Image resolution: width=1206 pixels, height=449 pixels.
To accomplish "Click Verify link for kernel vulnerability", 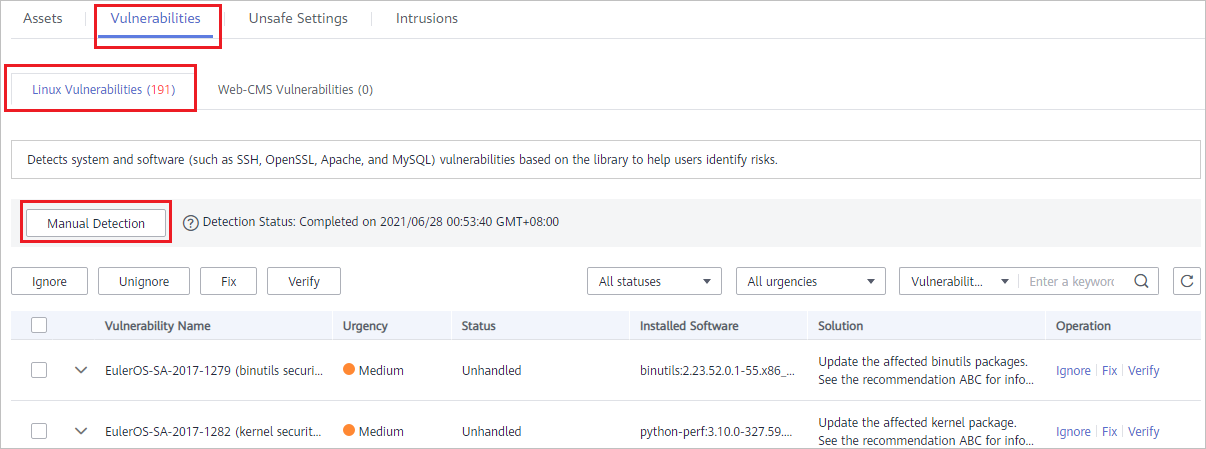I will point(1144,431).
